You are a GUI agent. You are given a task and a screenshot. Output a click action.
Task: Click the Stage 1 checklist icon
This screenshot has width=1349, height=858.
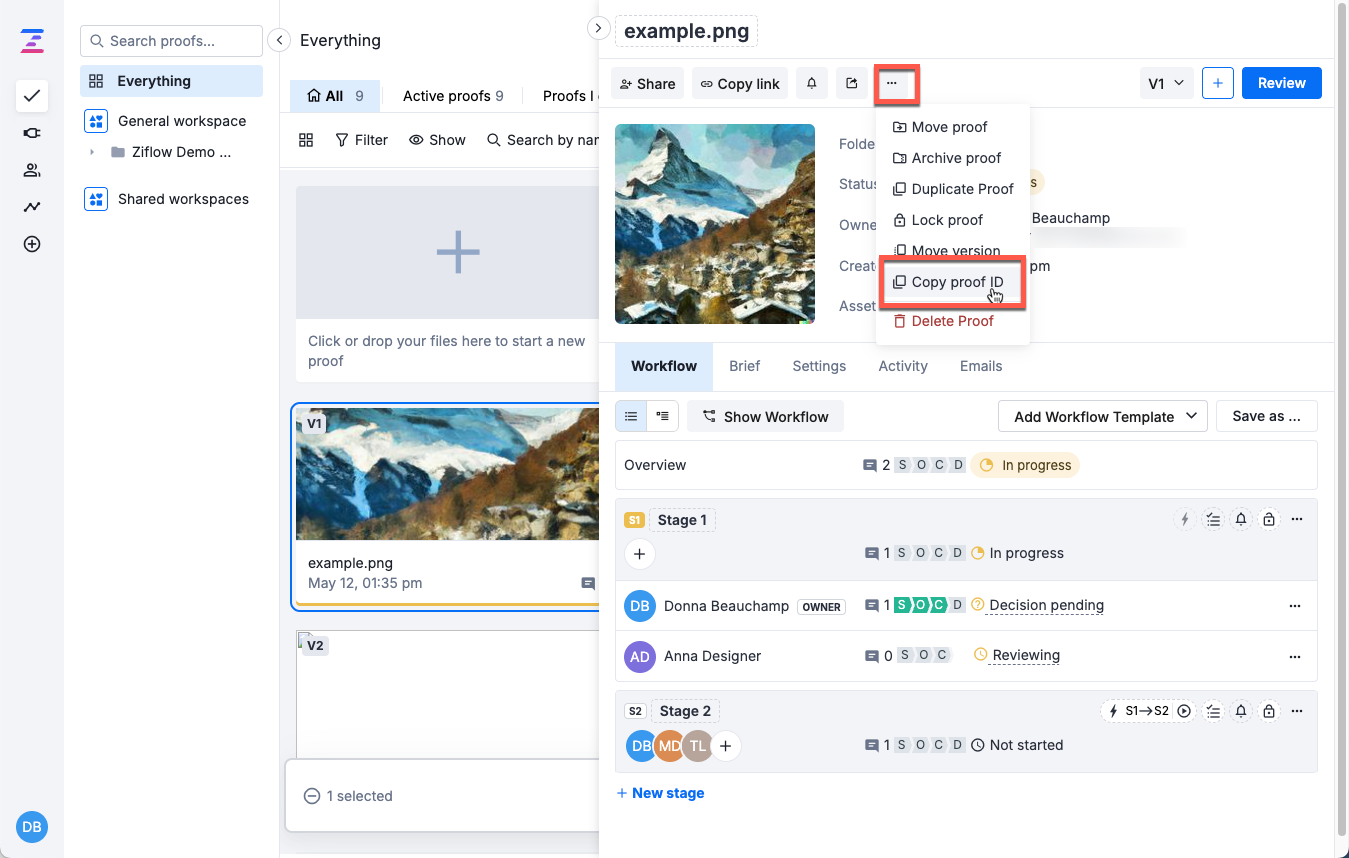(1213, 519)
